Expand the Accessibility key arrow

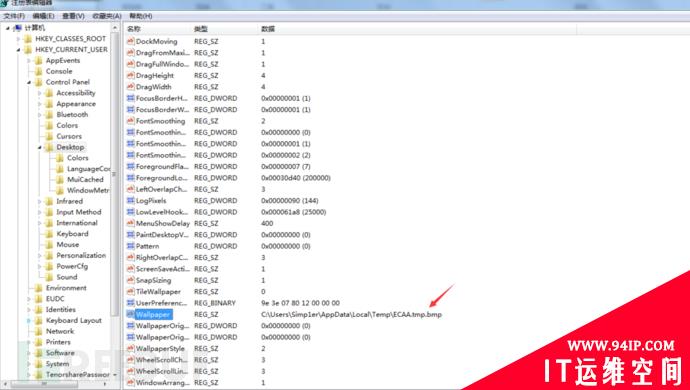[x=40, y=93]
